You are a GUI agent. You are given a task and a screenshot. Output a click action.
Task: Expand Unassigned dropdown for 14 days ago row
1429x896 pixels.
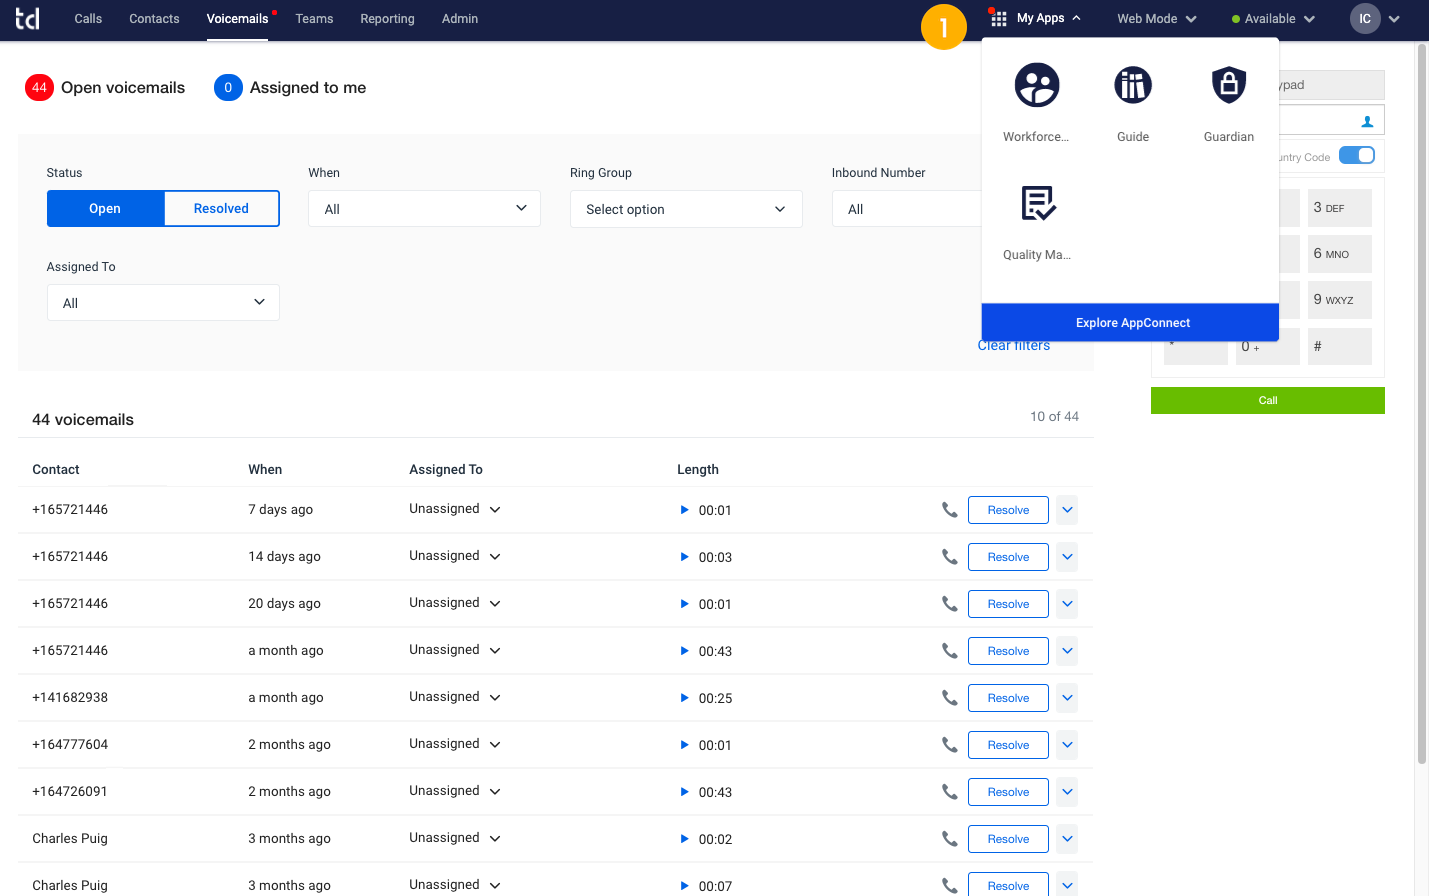click(x=495, y=557)
